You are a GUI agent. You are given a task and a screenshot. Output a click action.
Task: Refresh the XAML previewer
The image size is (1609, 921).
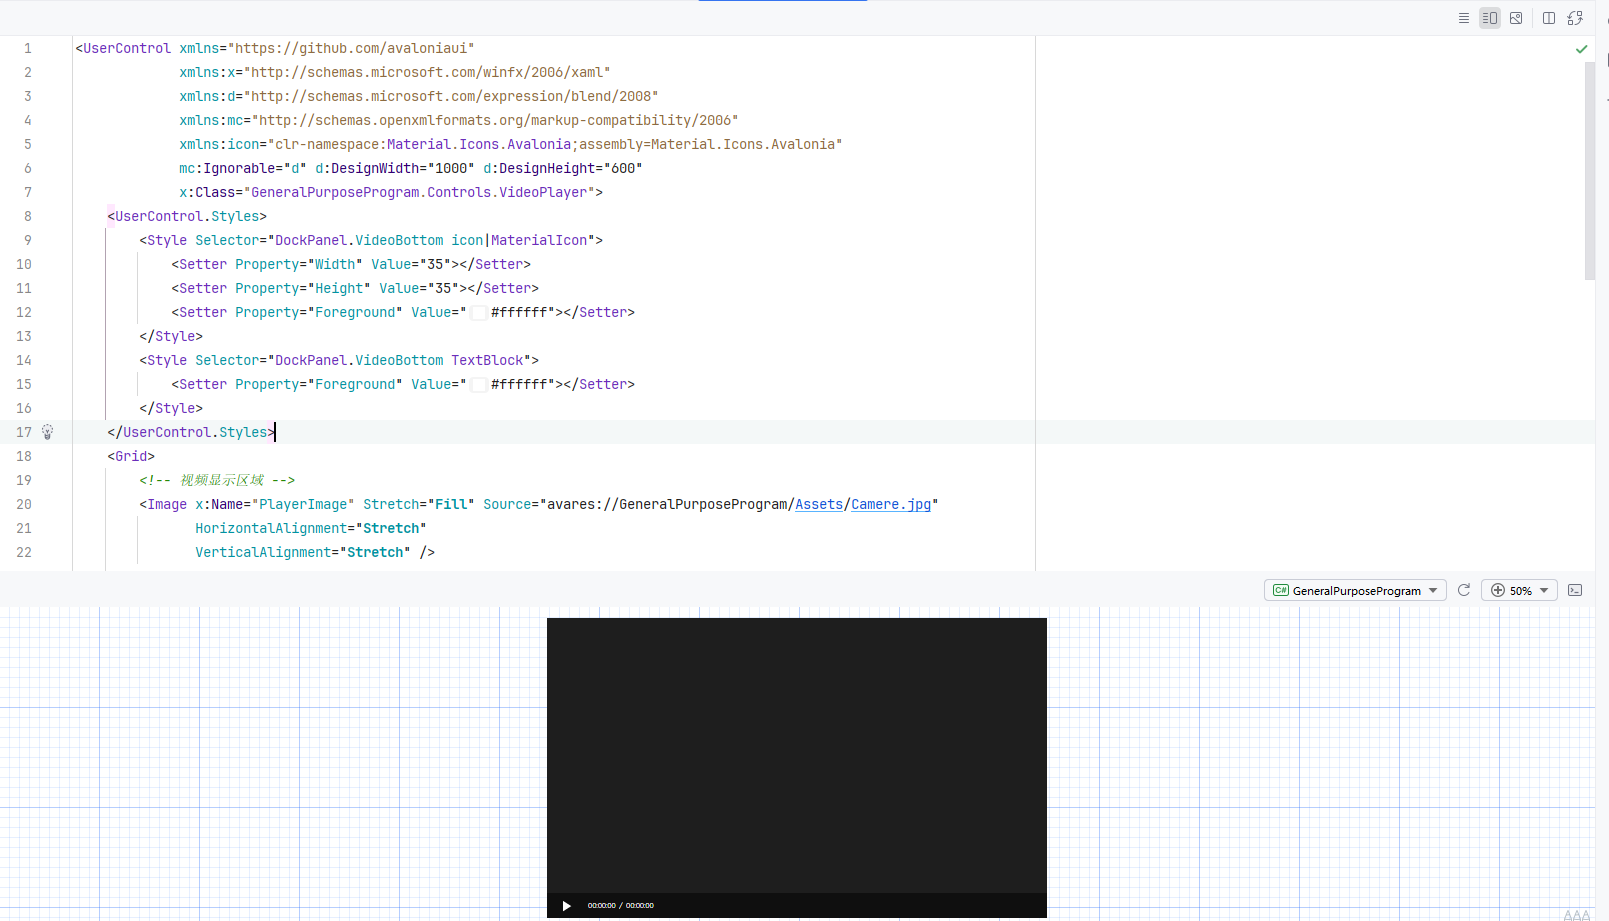[1464, 590]
